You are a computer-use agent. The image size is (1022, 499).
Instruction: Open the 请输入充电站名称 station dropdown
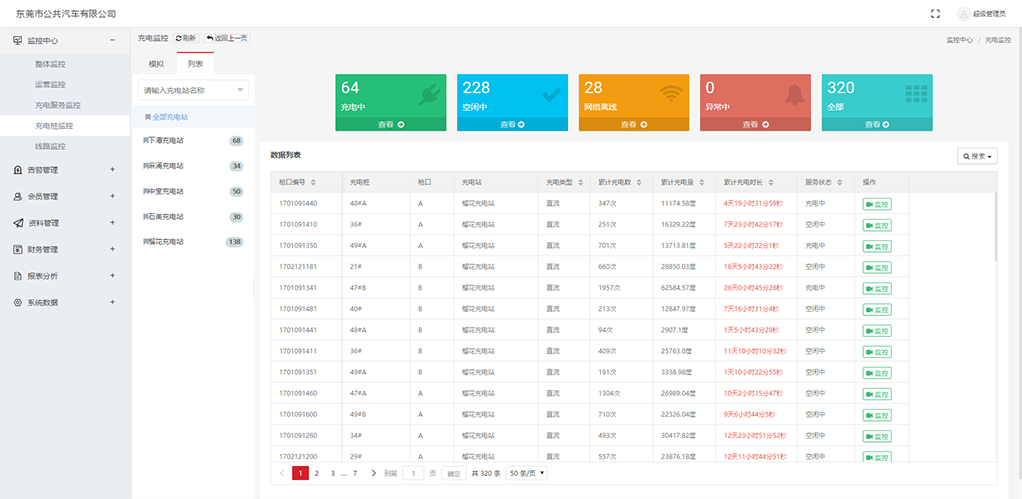coord(193,90)
